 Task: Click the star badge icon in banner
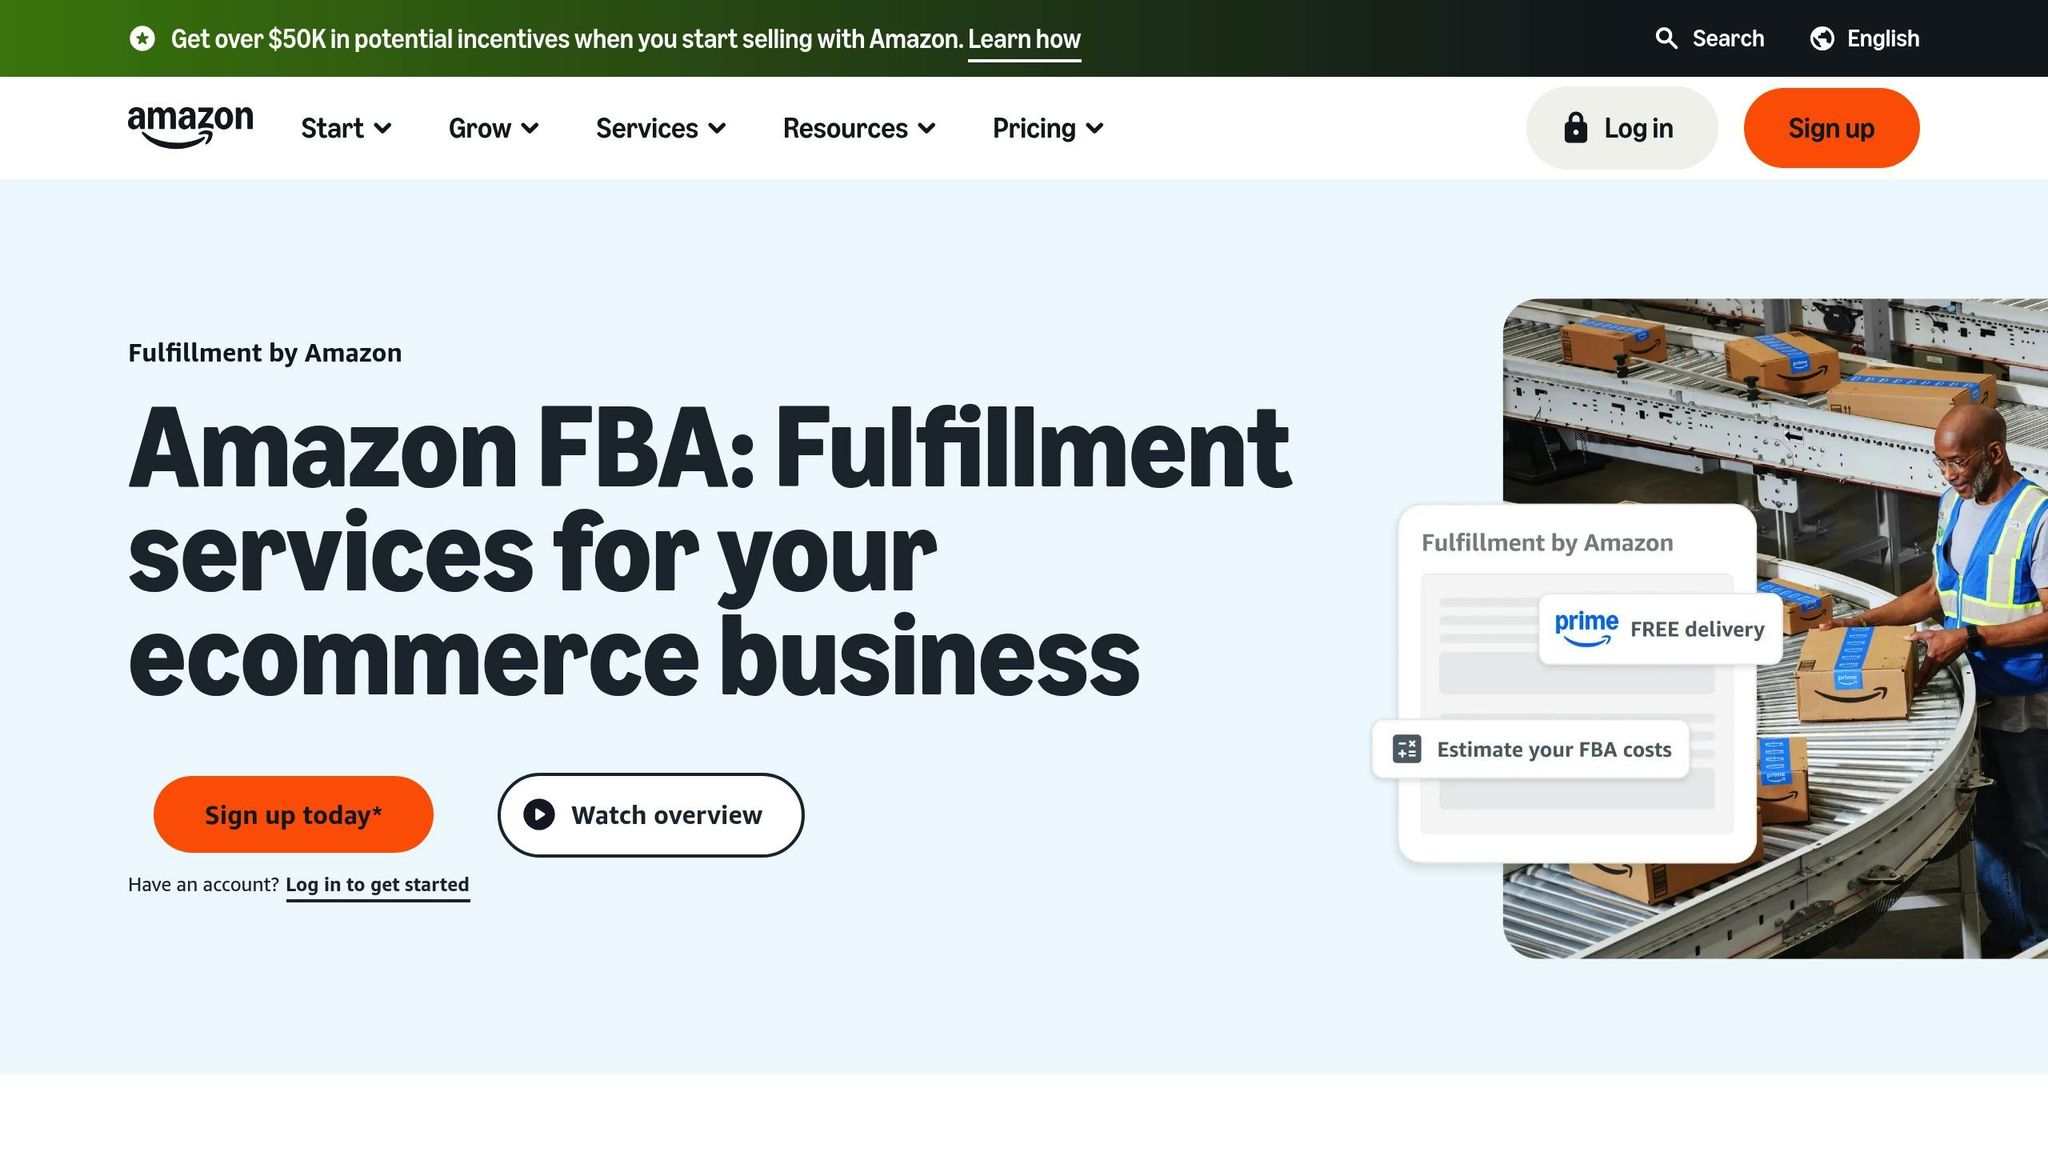[142, 39]
